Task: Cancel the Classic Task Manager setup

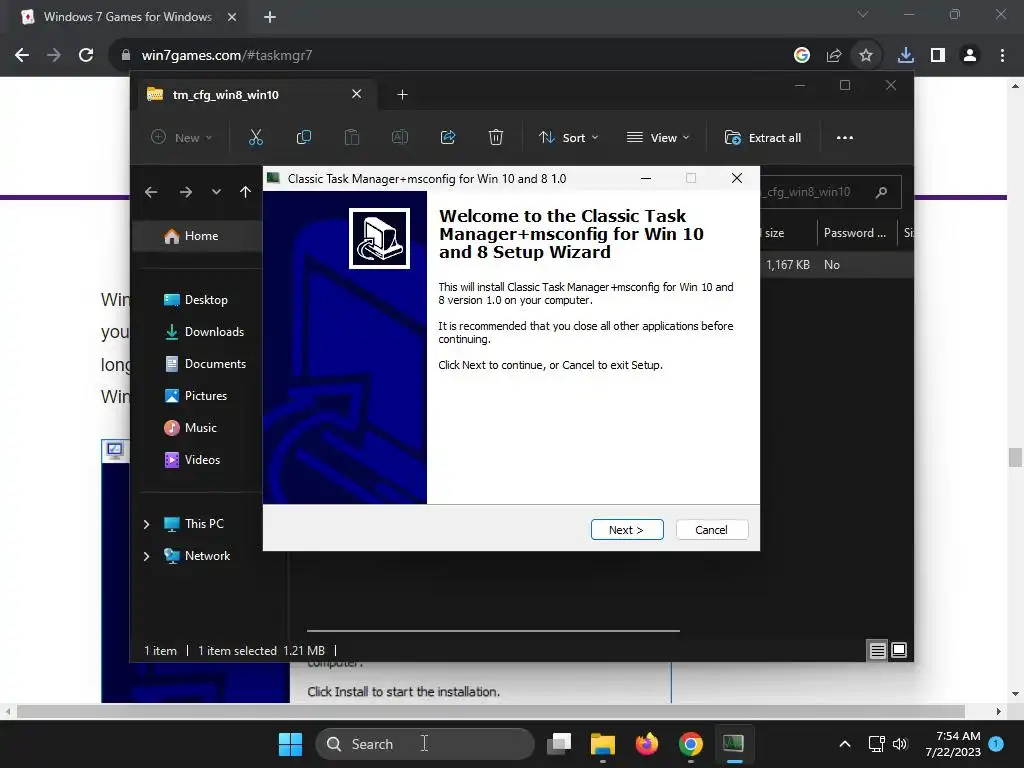Action: tap(711, 530)
